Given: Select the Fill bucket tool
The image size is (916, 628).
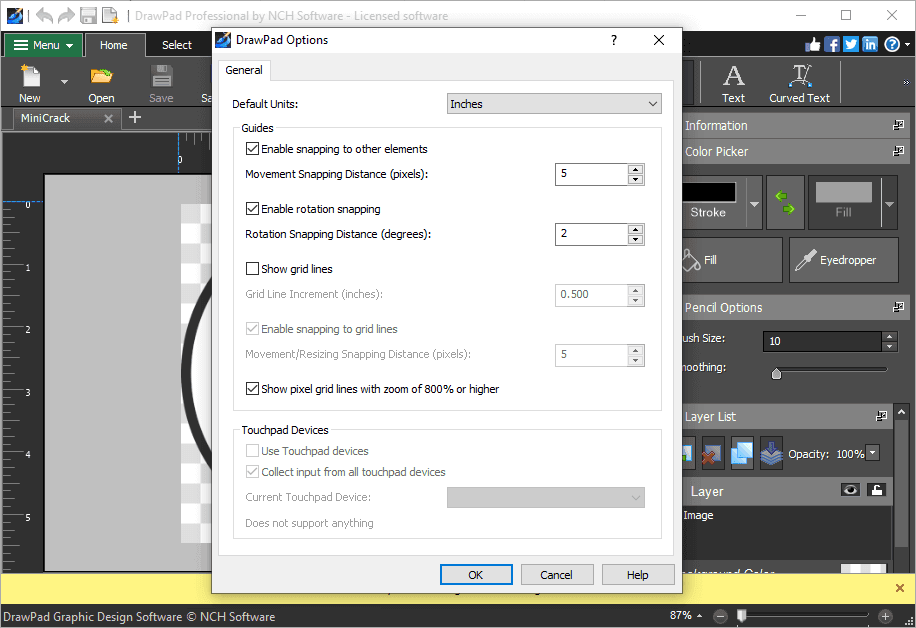Looking at the screenshot, I should 732,260.
